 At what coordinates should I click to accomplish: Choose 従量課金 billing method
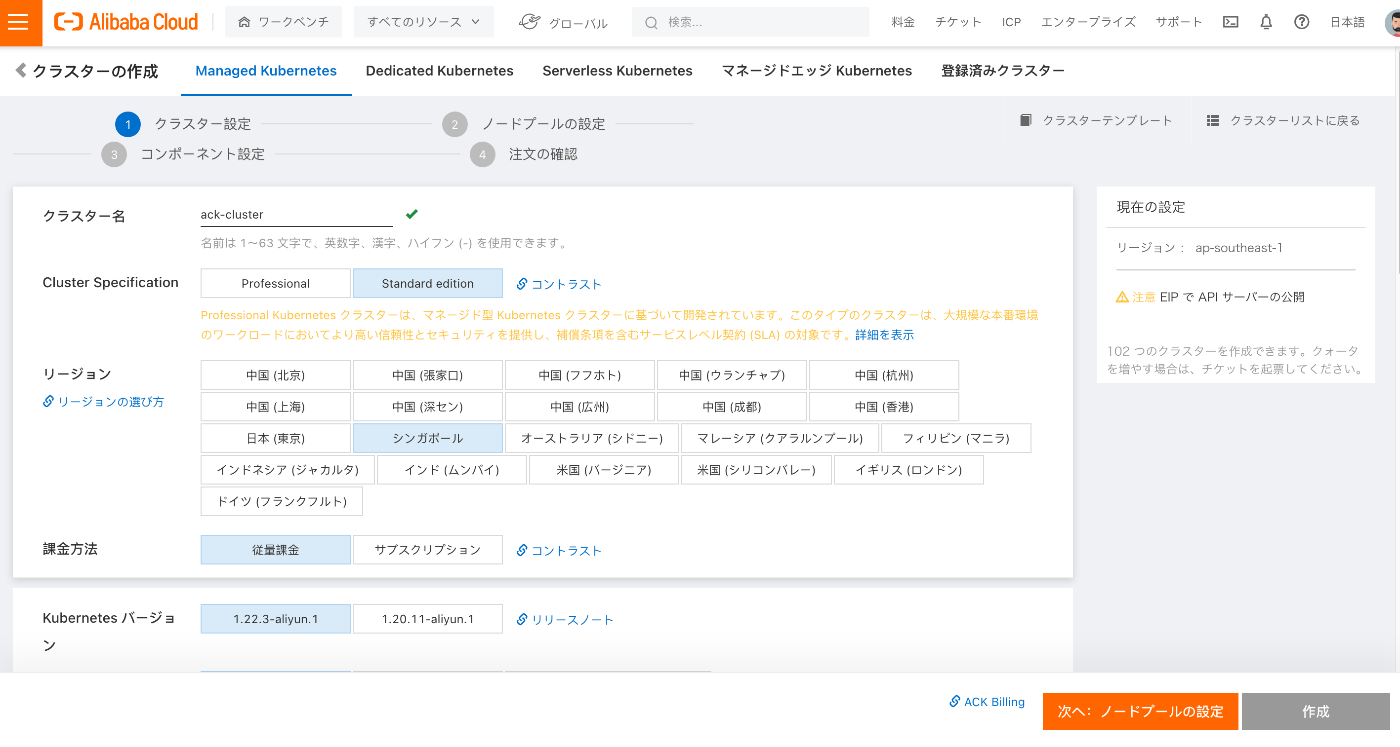pos(276,550)
